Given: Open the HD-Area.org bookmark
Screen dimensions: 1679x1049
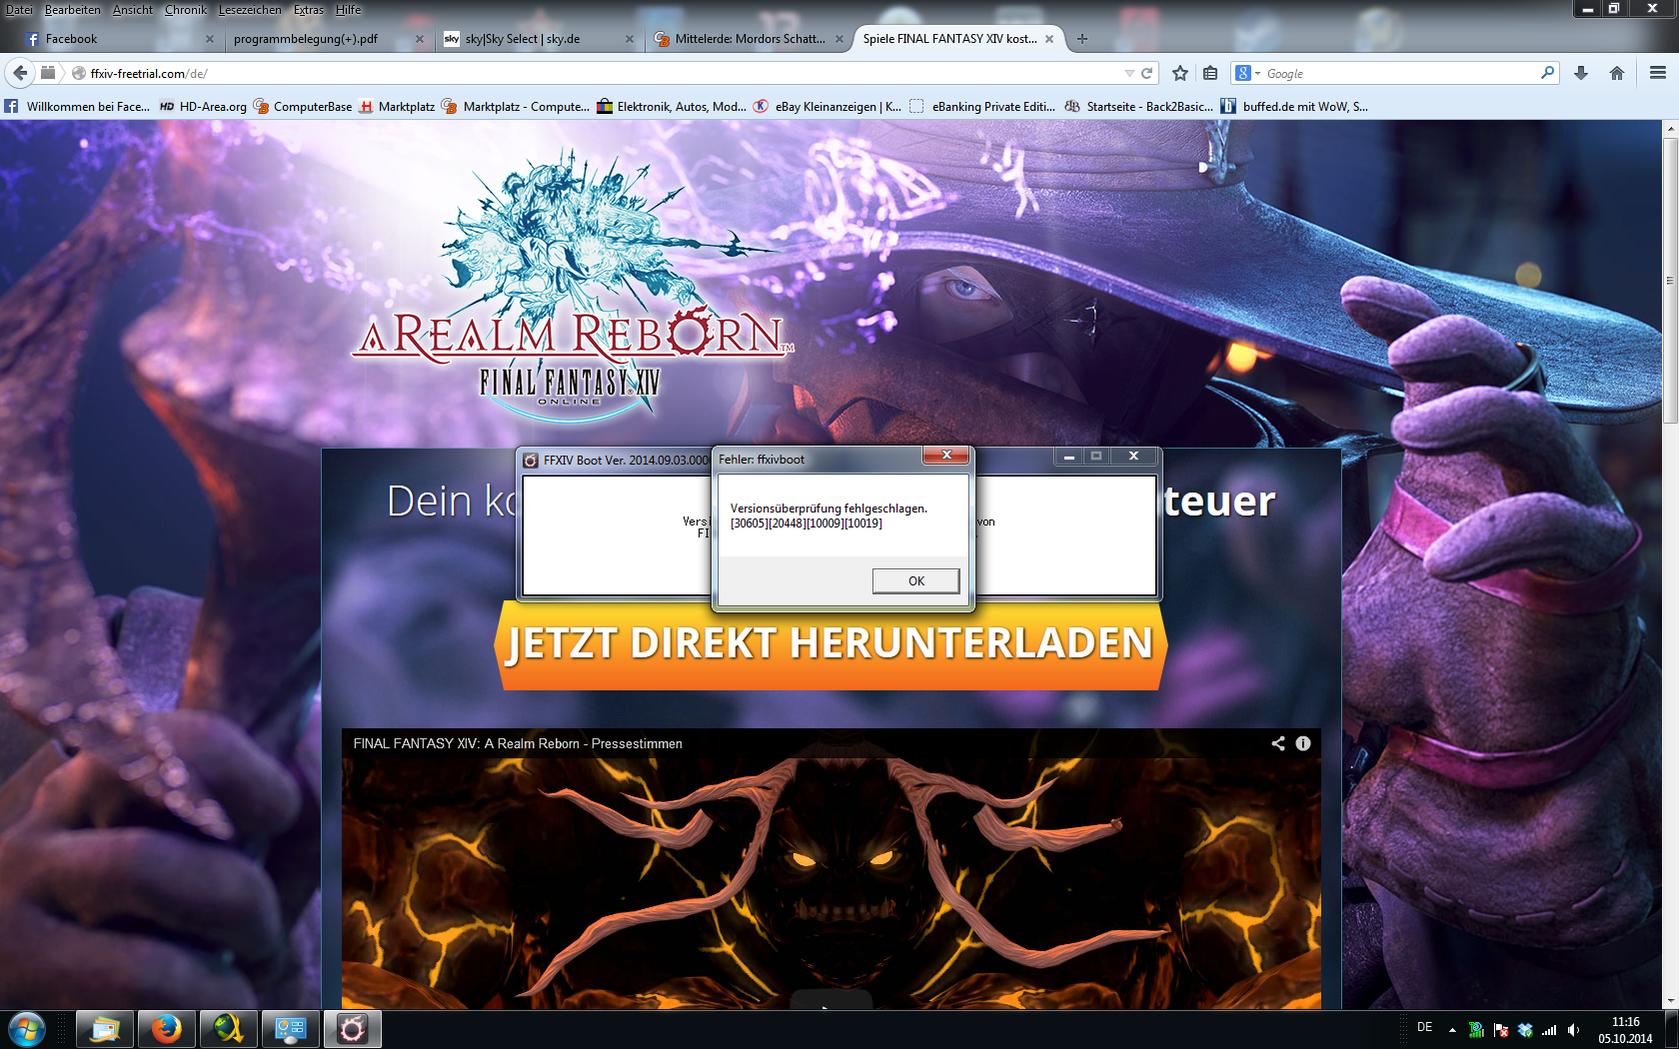Looking at the screenshot, I should (x=203, y=106).
